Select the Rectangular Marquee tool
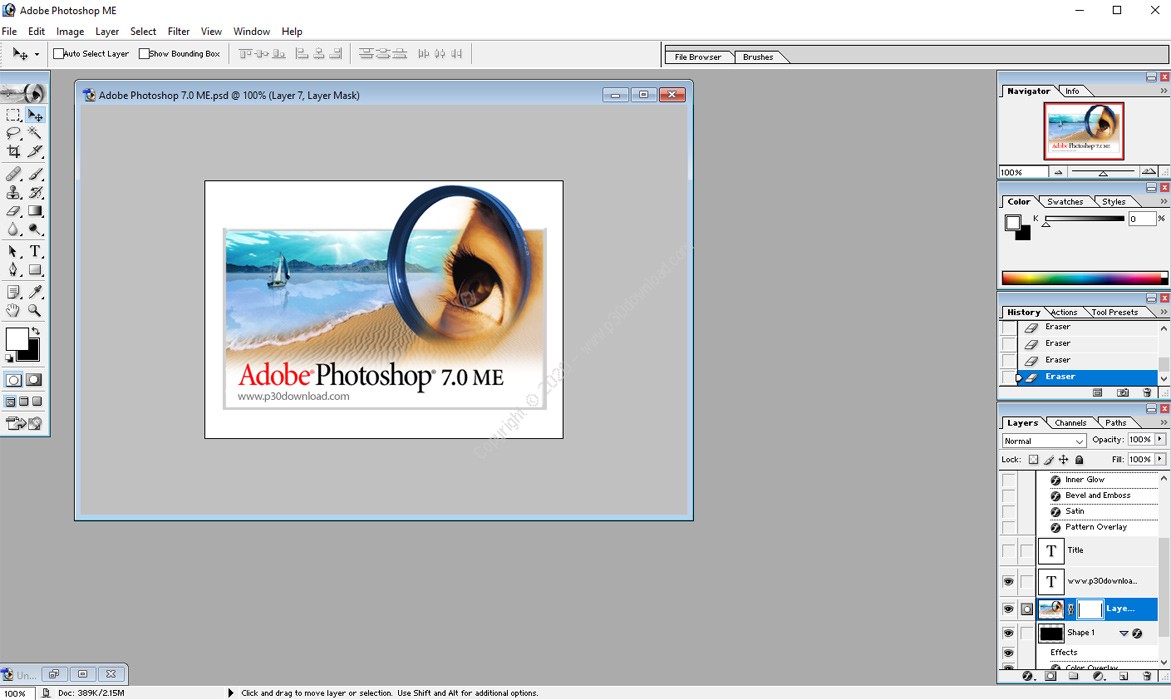 click(13, 115)
